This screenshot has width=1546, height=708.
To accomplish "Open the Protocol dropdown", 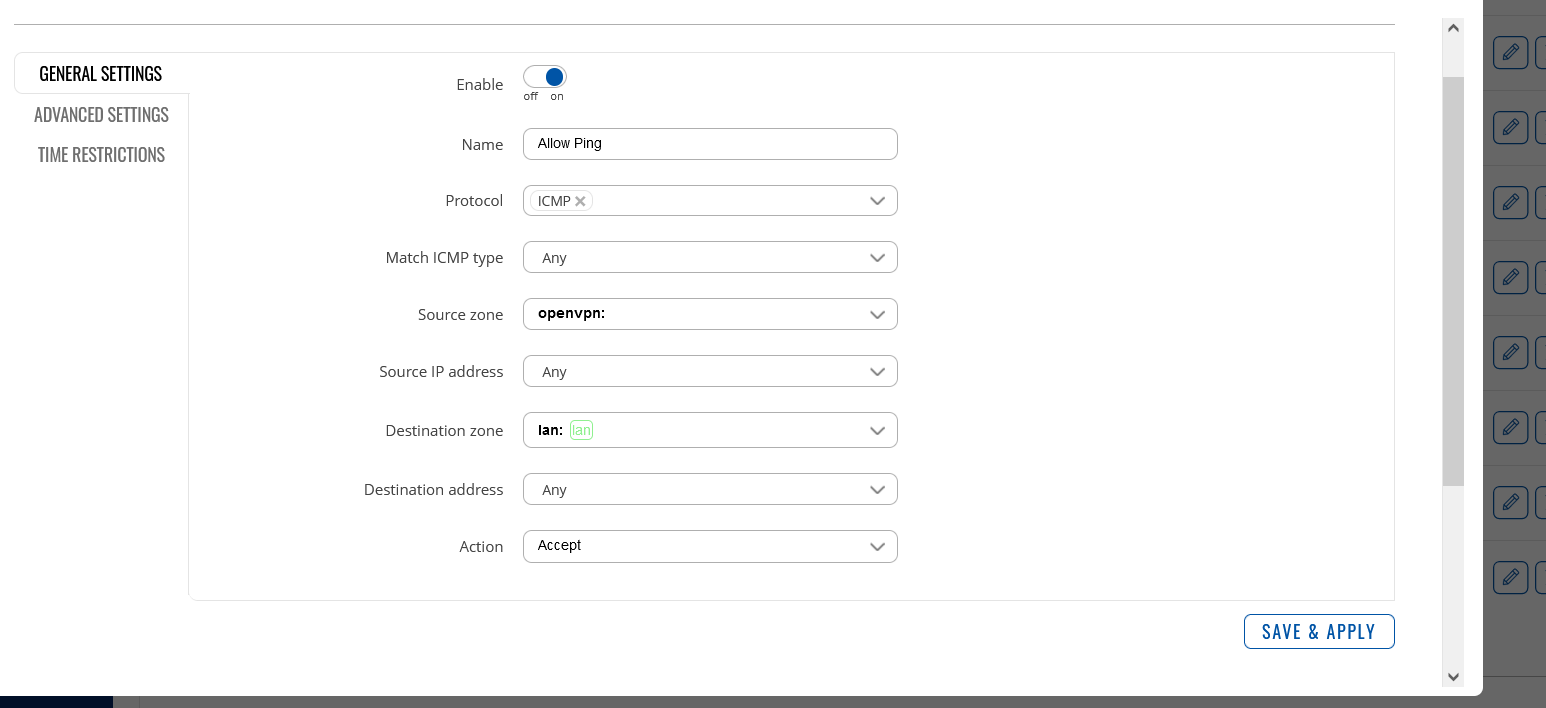I will pyautogui.click(x=710, y=201).
